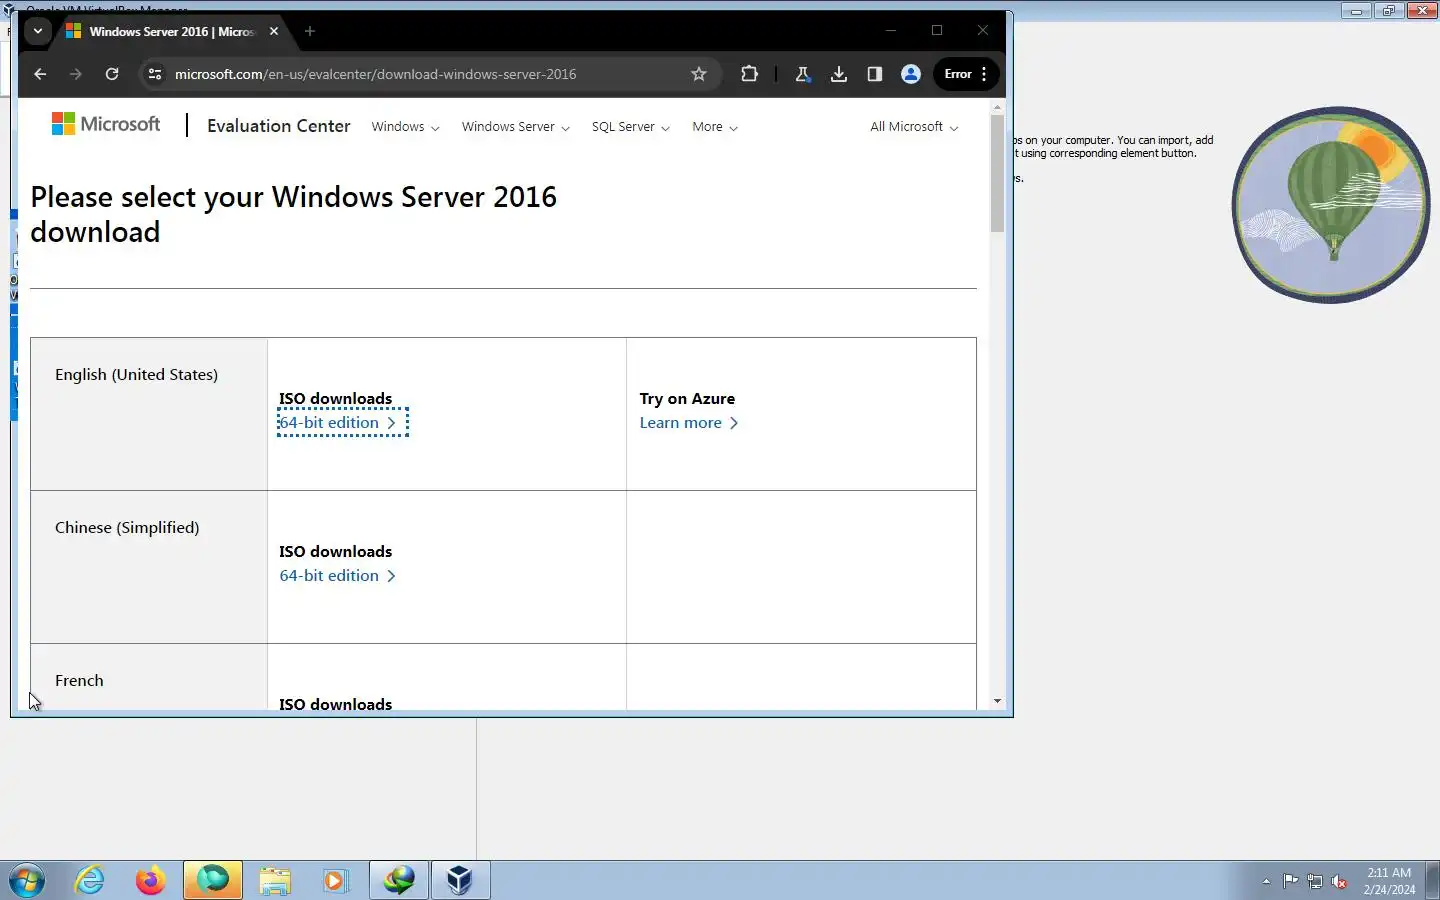Viewport: 1440px width, 900px height.
Task: Open Chrome profile avatar
Action: pos(911,74)
